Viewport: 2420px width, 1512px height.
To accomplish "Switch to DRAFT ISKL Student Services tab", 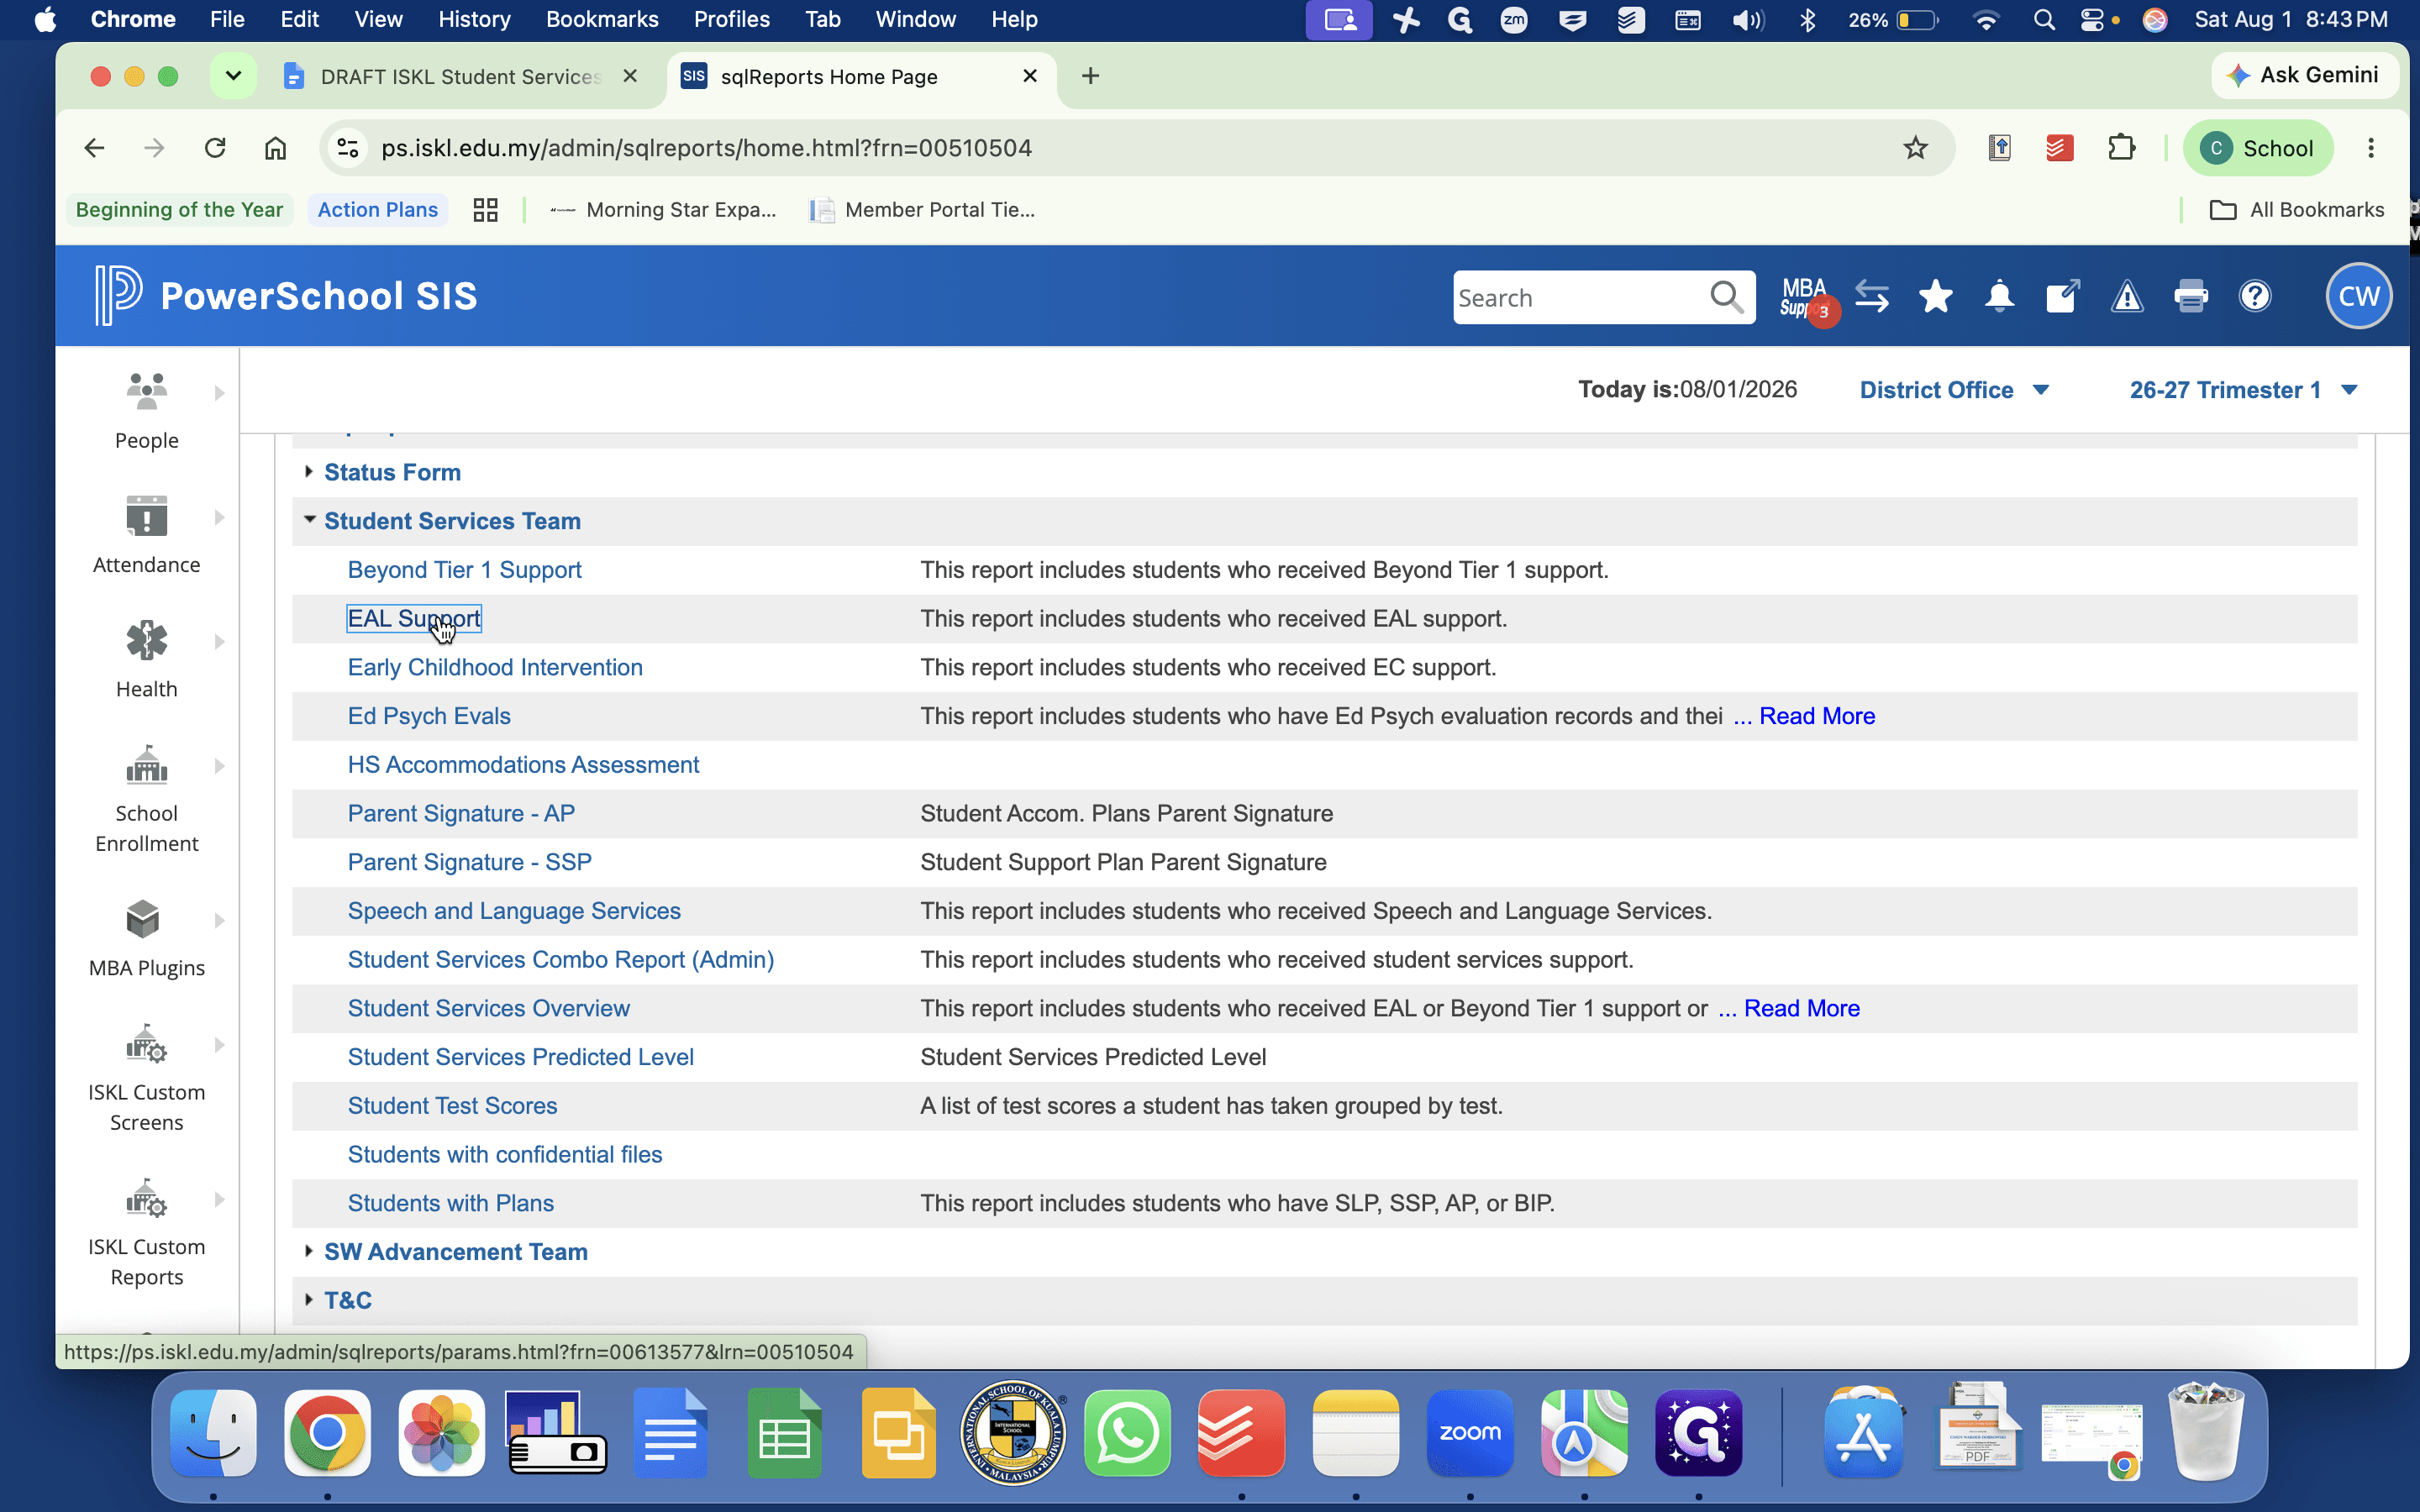I will click(x=460, y=77).
